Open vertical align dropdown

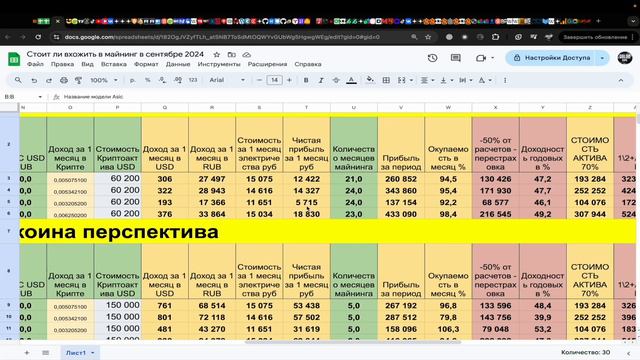tap(447, 80)
